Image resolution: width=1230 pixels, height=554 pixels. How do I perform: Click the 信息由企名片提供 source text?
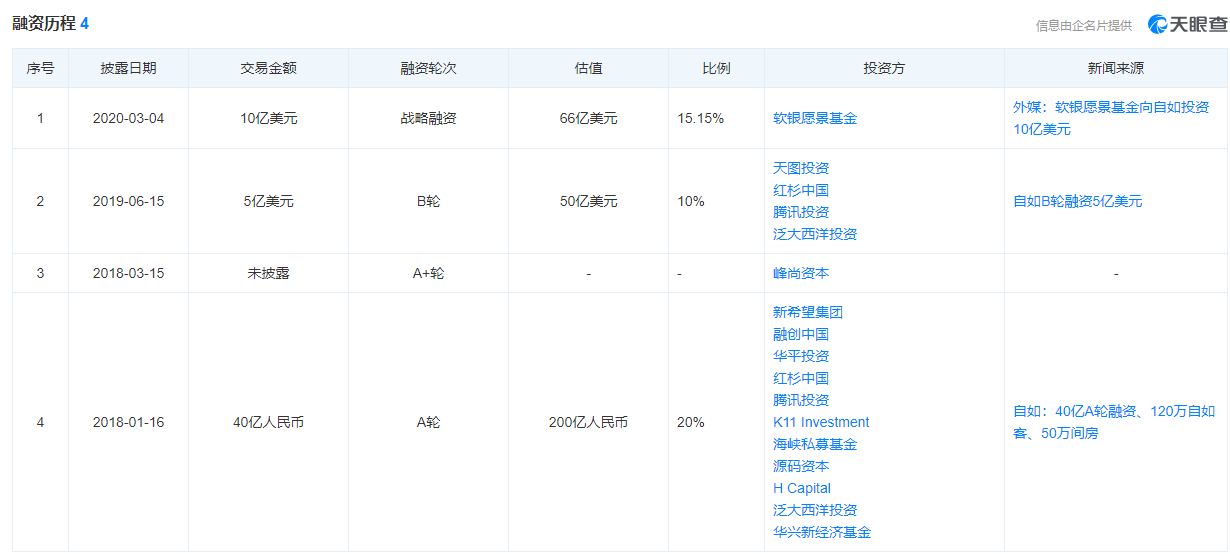[1084, 26]
